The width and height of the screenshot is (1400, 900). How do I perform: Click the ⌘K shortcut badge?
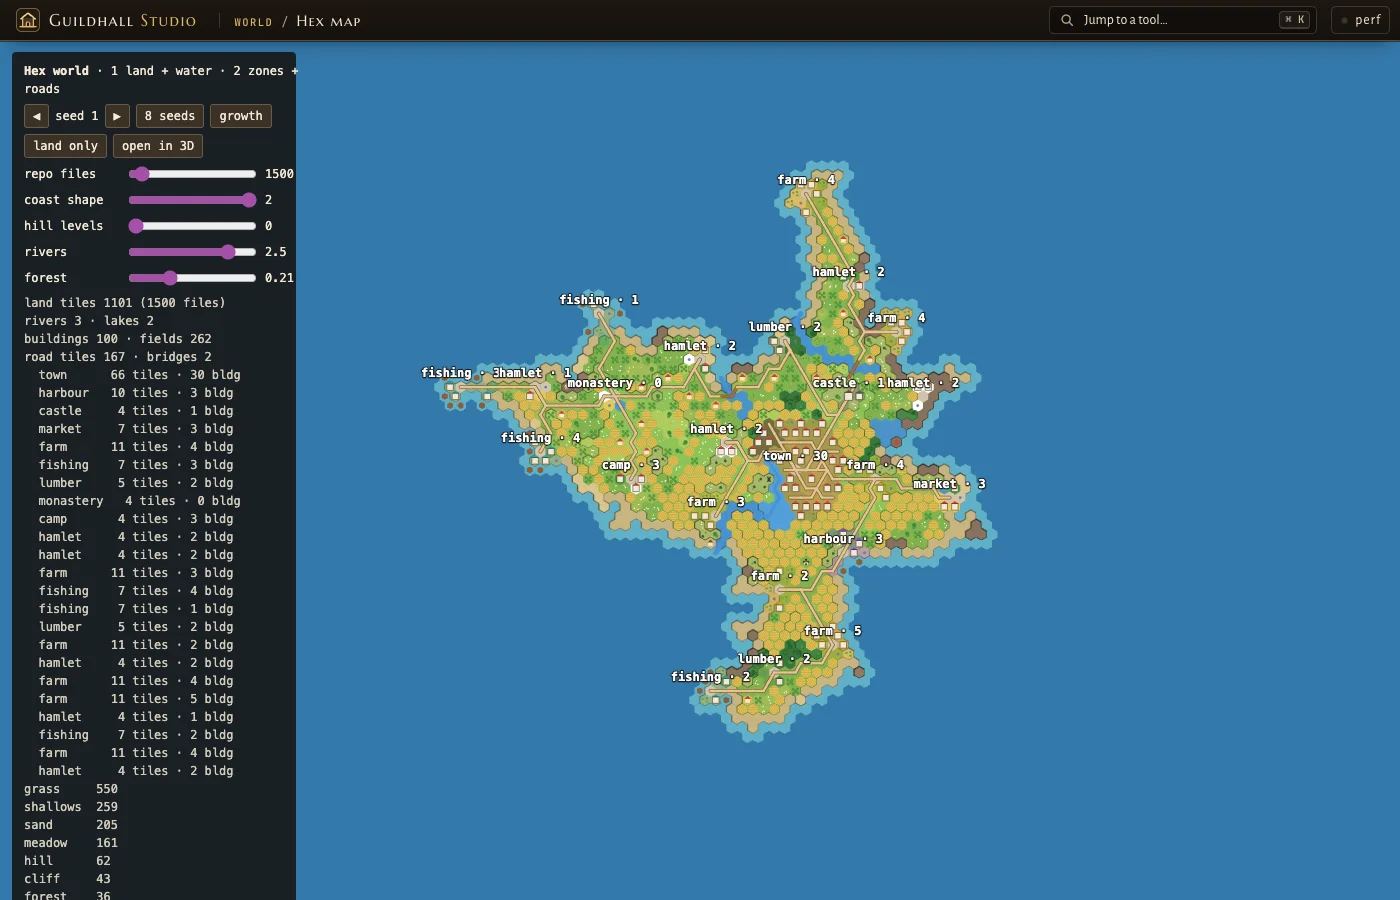click(1294, 20)
